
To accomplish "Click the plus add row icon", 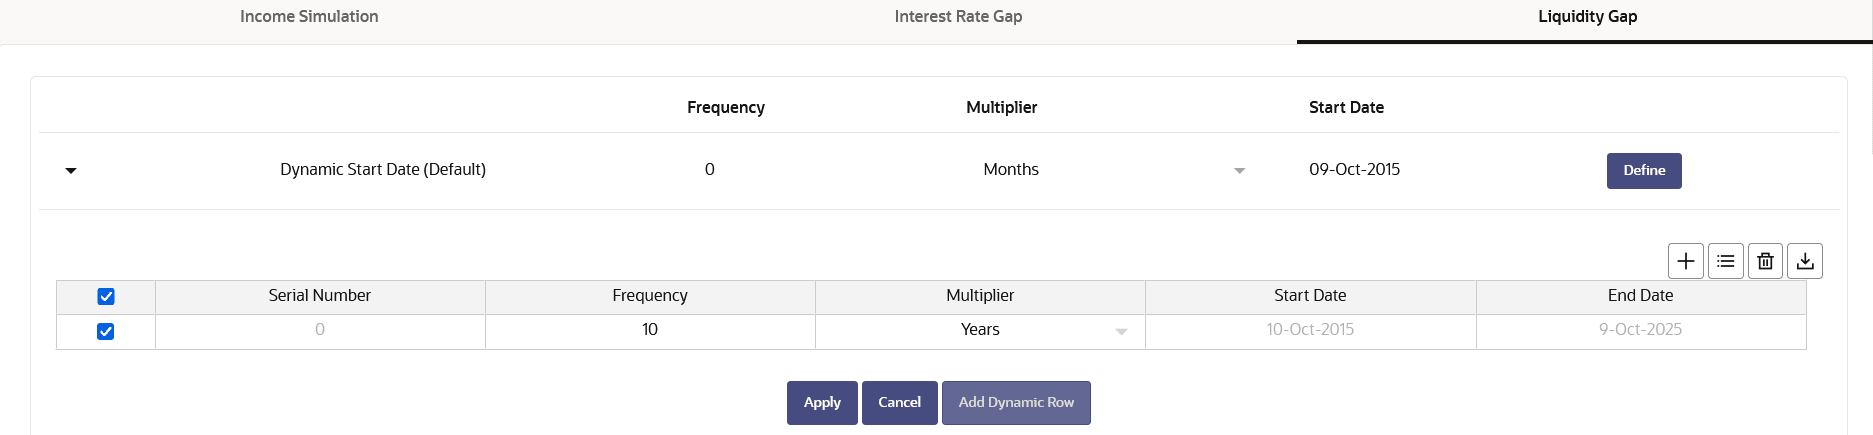I will [x=1686, y=261].
